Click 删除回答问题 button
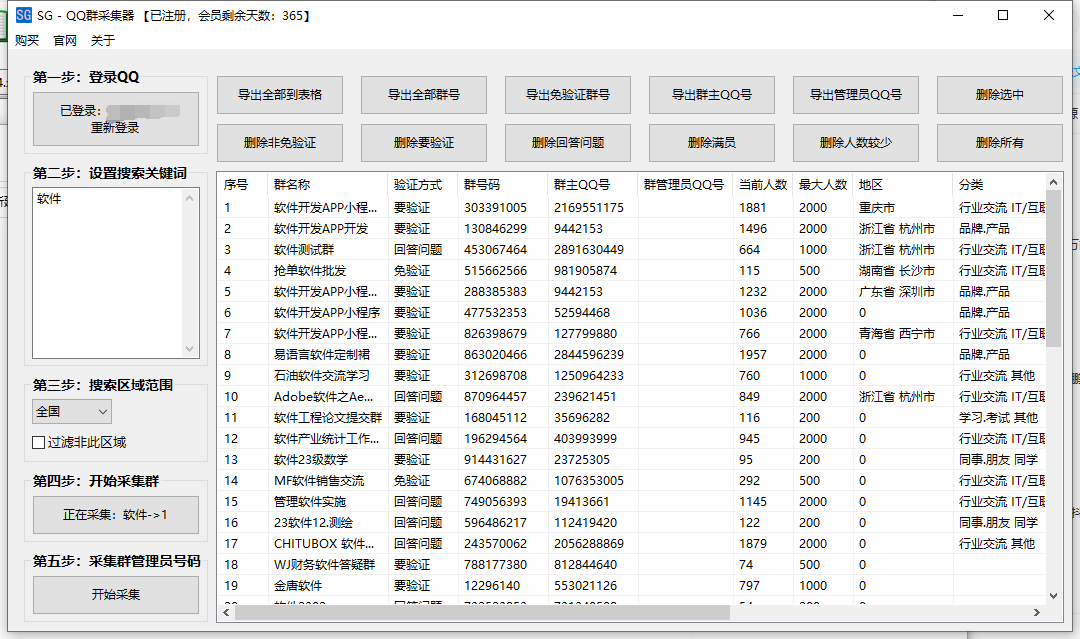 [x=568, y=143]
